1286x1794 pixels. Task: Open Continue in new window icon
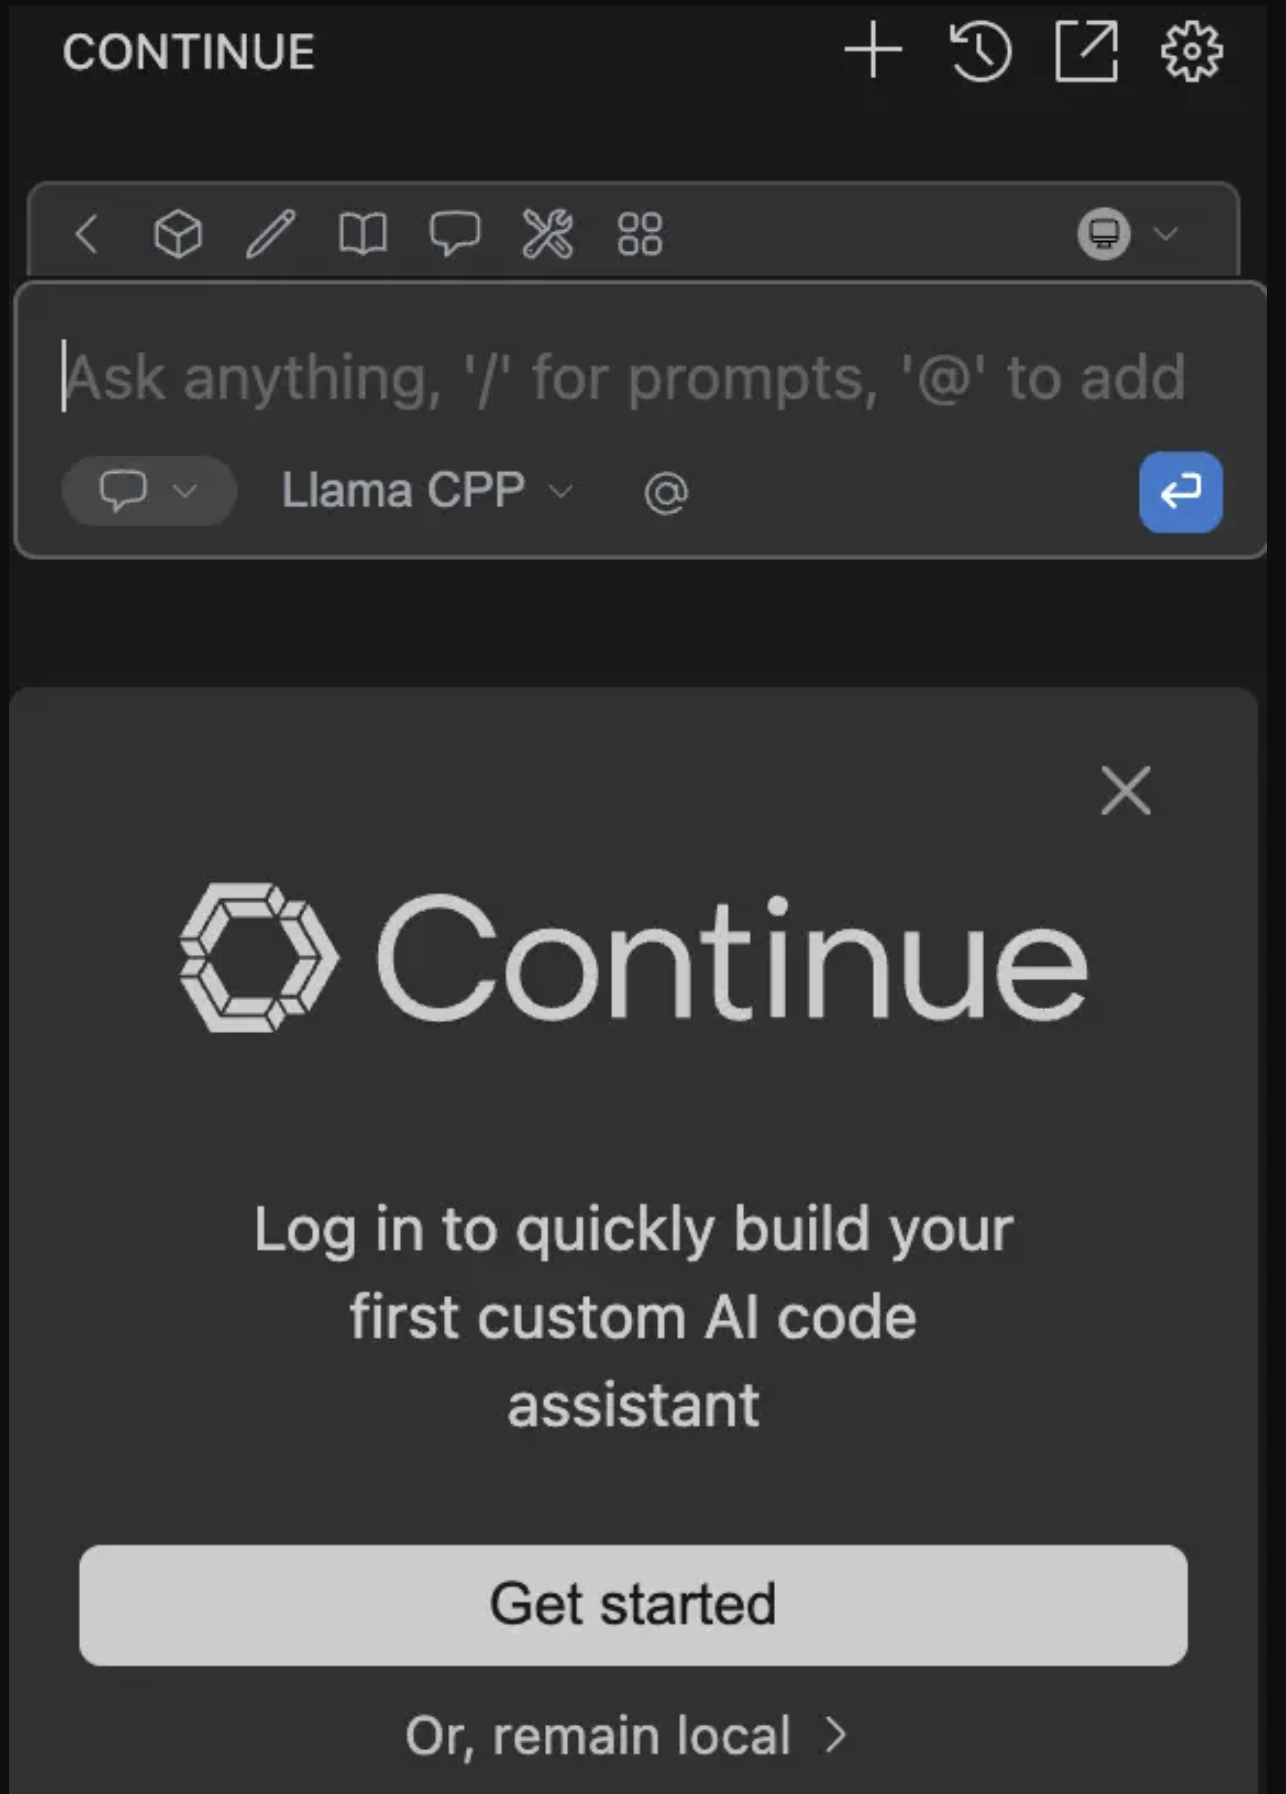tap(1086, 51)
